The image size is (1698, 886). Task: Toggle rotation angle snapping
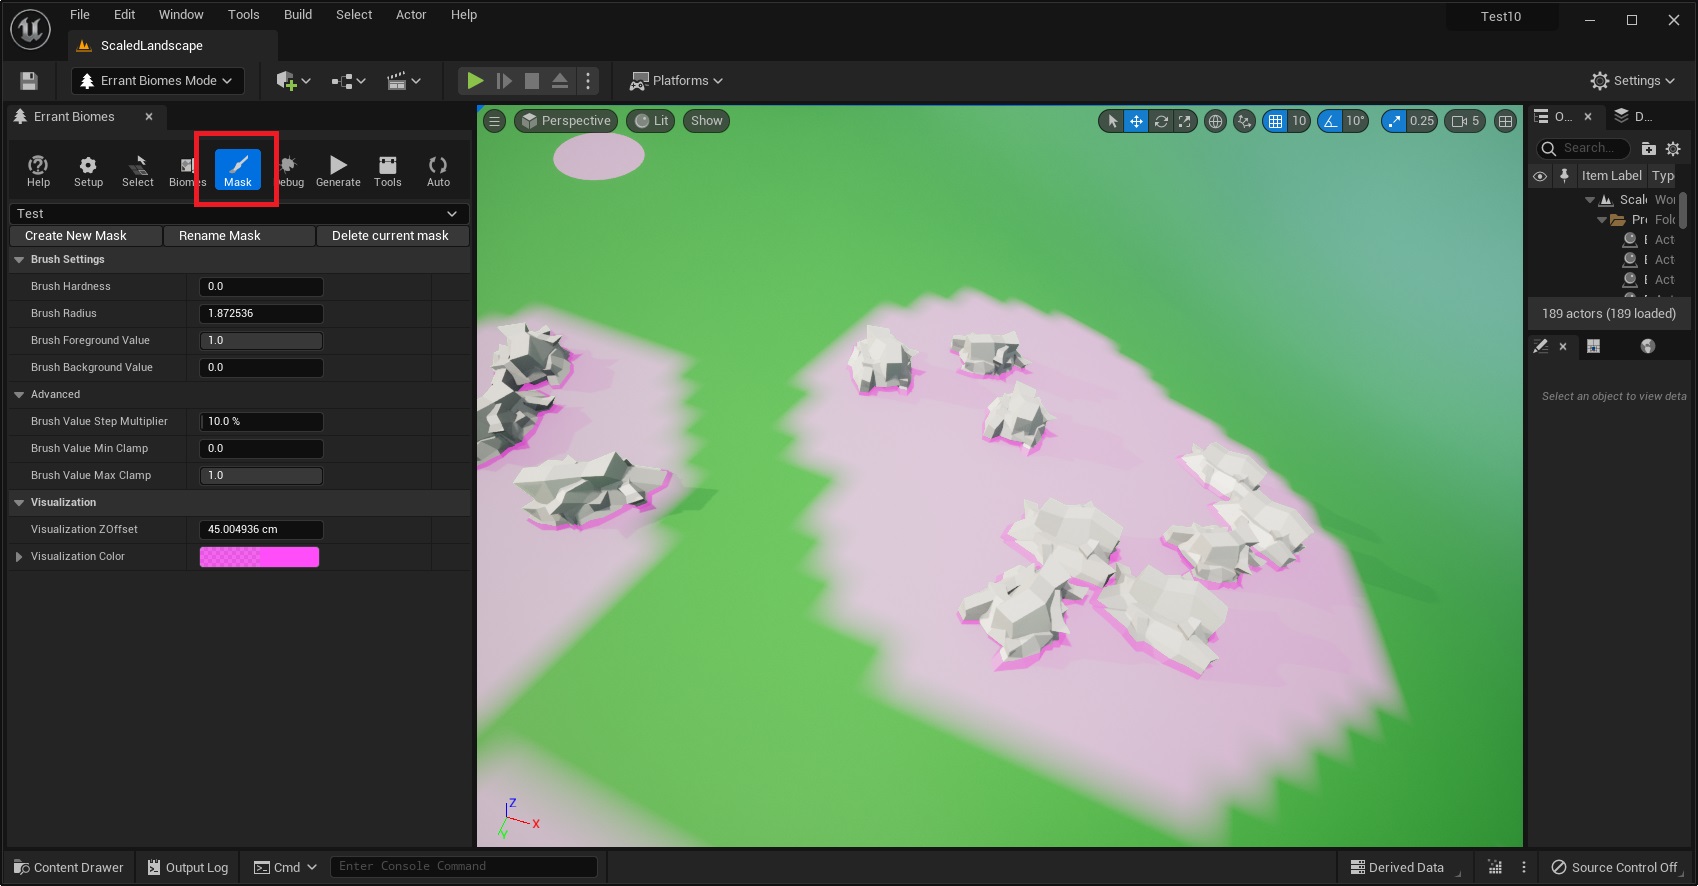click(1330, 121)
